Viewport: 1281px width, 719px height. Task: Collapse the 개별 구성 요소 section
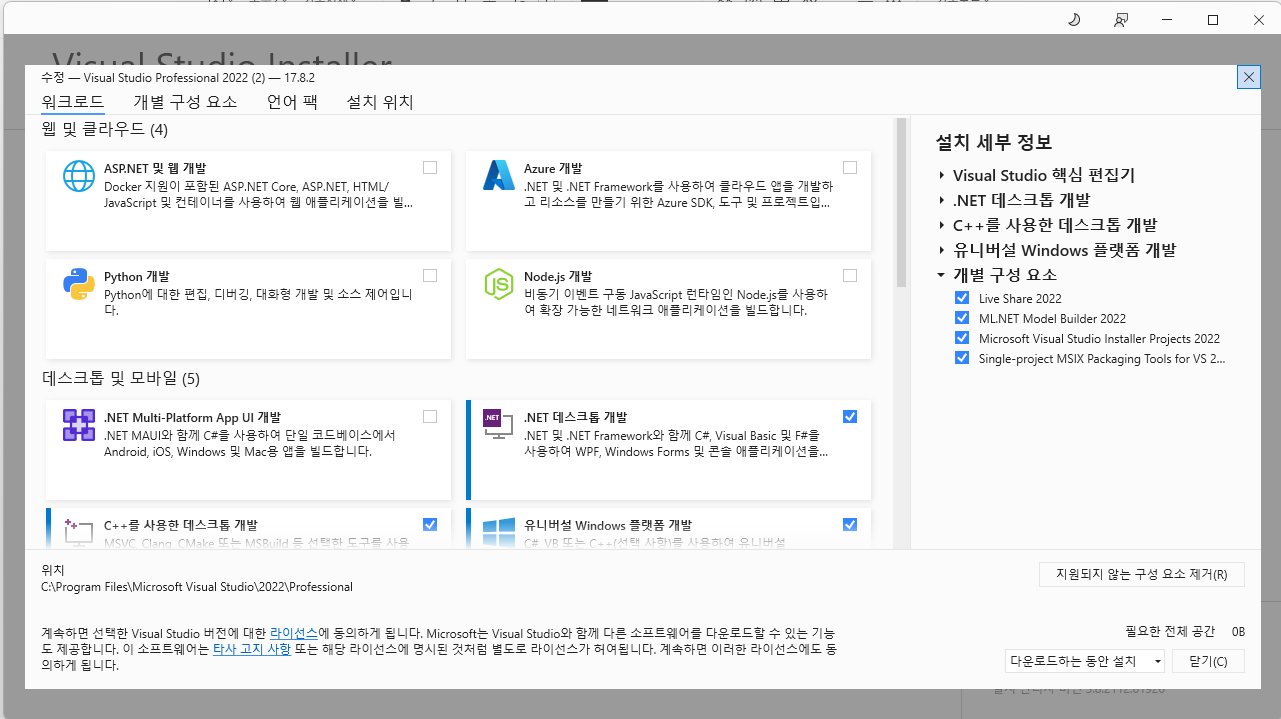[942, 275]
